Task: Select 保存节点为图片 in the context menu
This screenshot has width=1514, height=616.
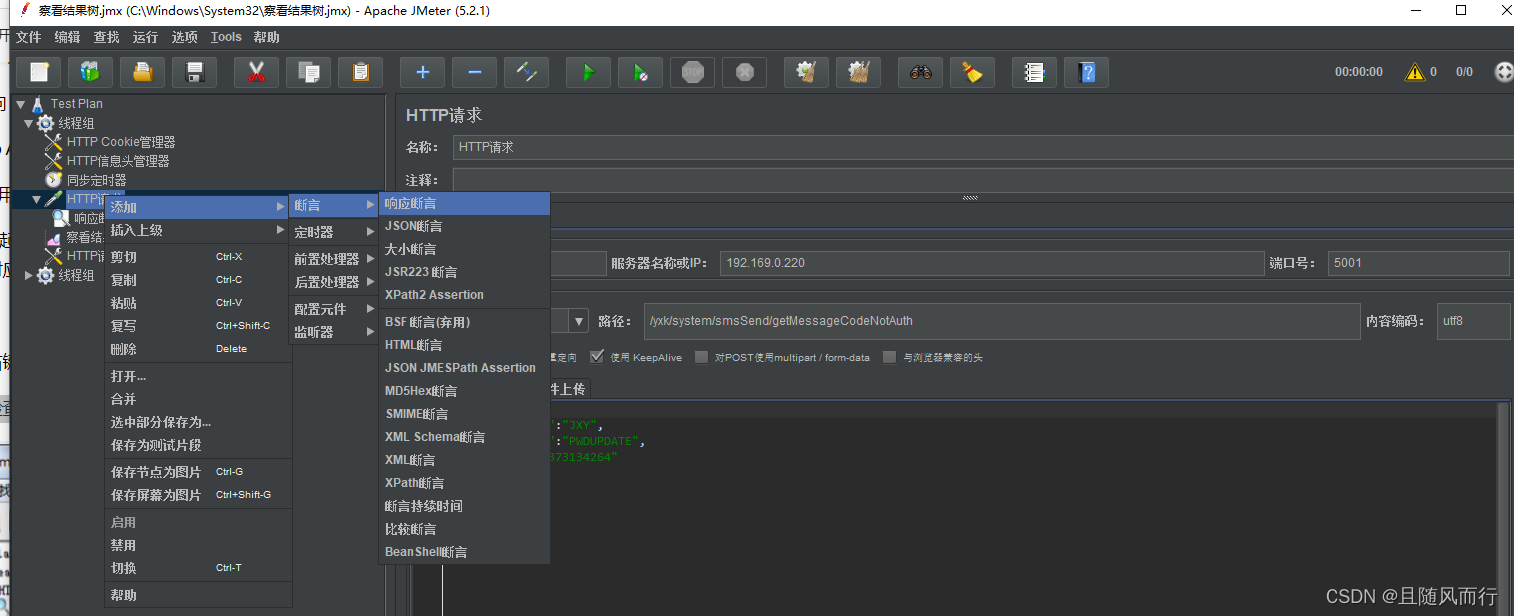Action: point(198,472)
